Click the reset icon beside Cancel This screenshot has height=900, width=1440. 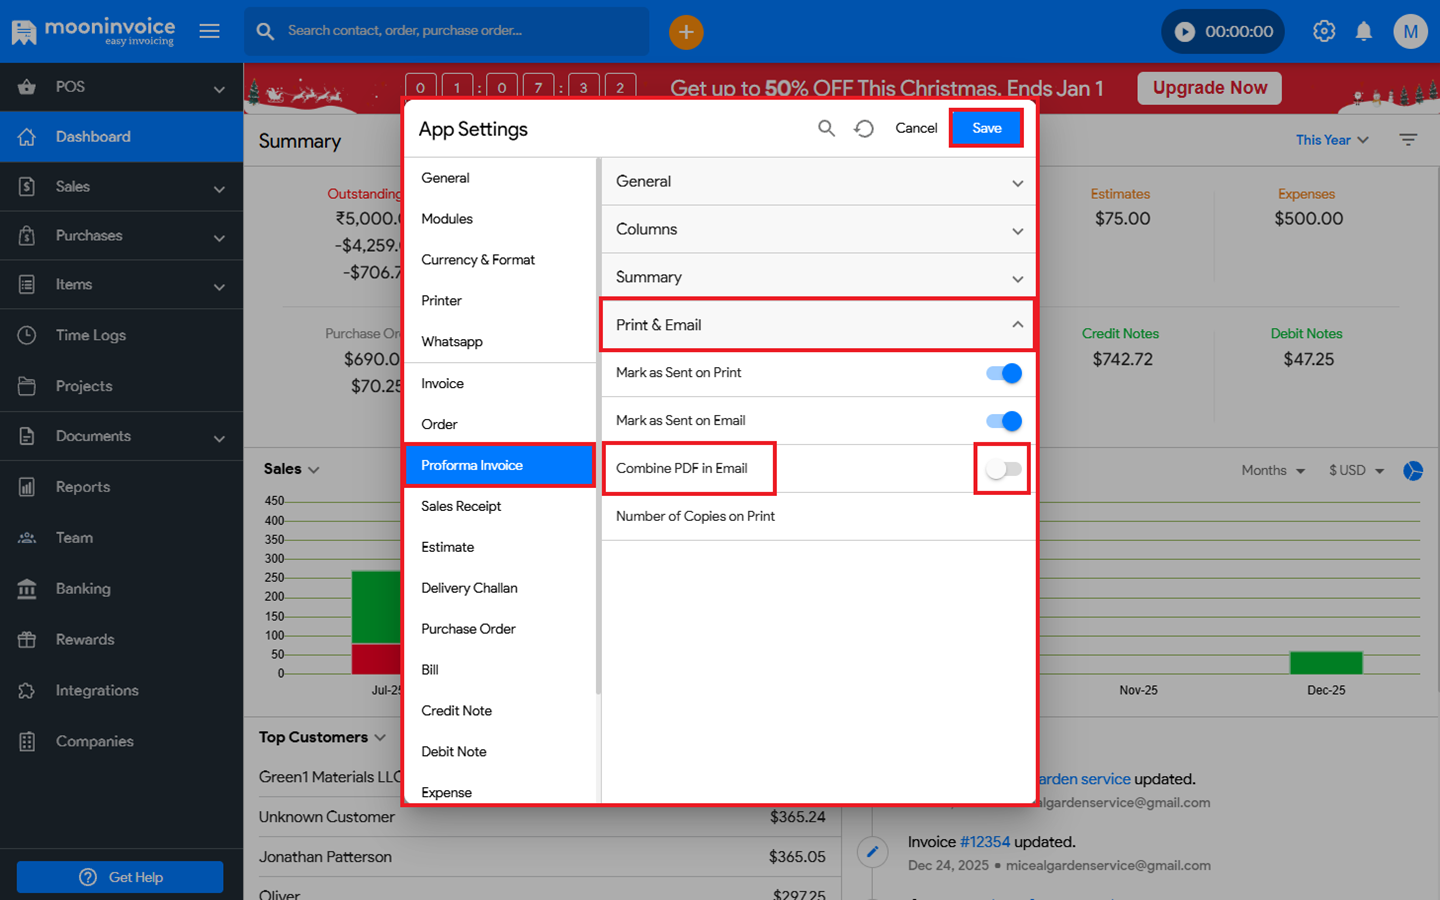click(864, 128)
